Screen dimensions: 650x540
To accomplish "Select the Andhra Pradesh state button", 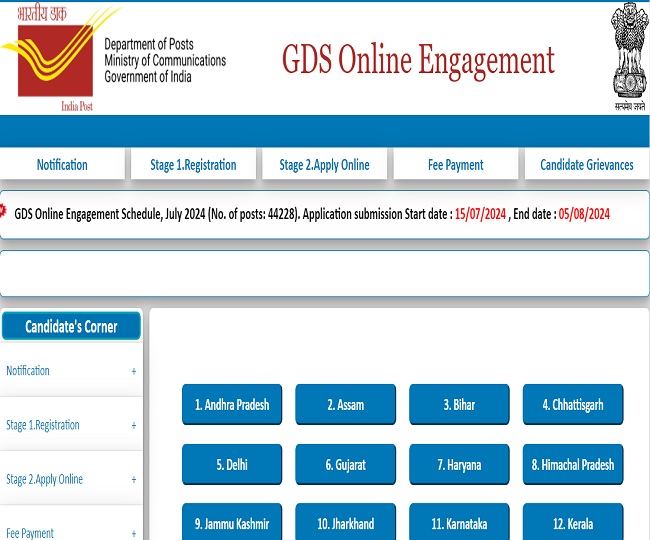I will tap(232, 405).
